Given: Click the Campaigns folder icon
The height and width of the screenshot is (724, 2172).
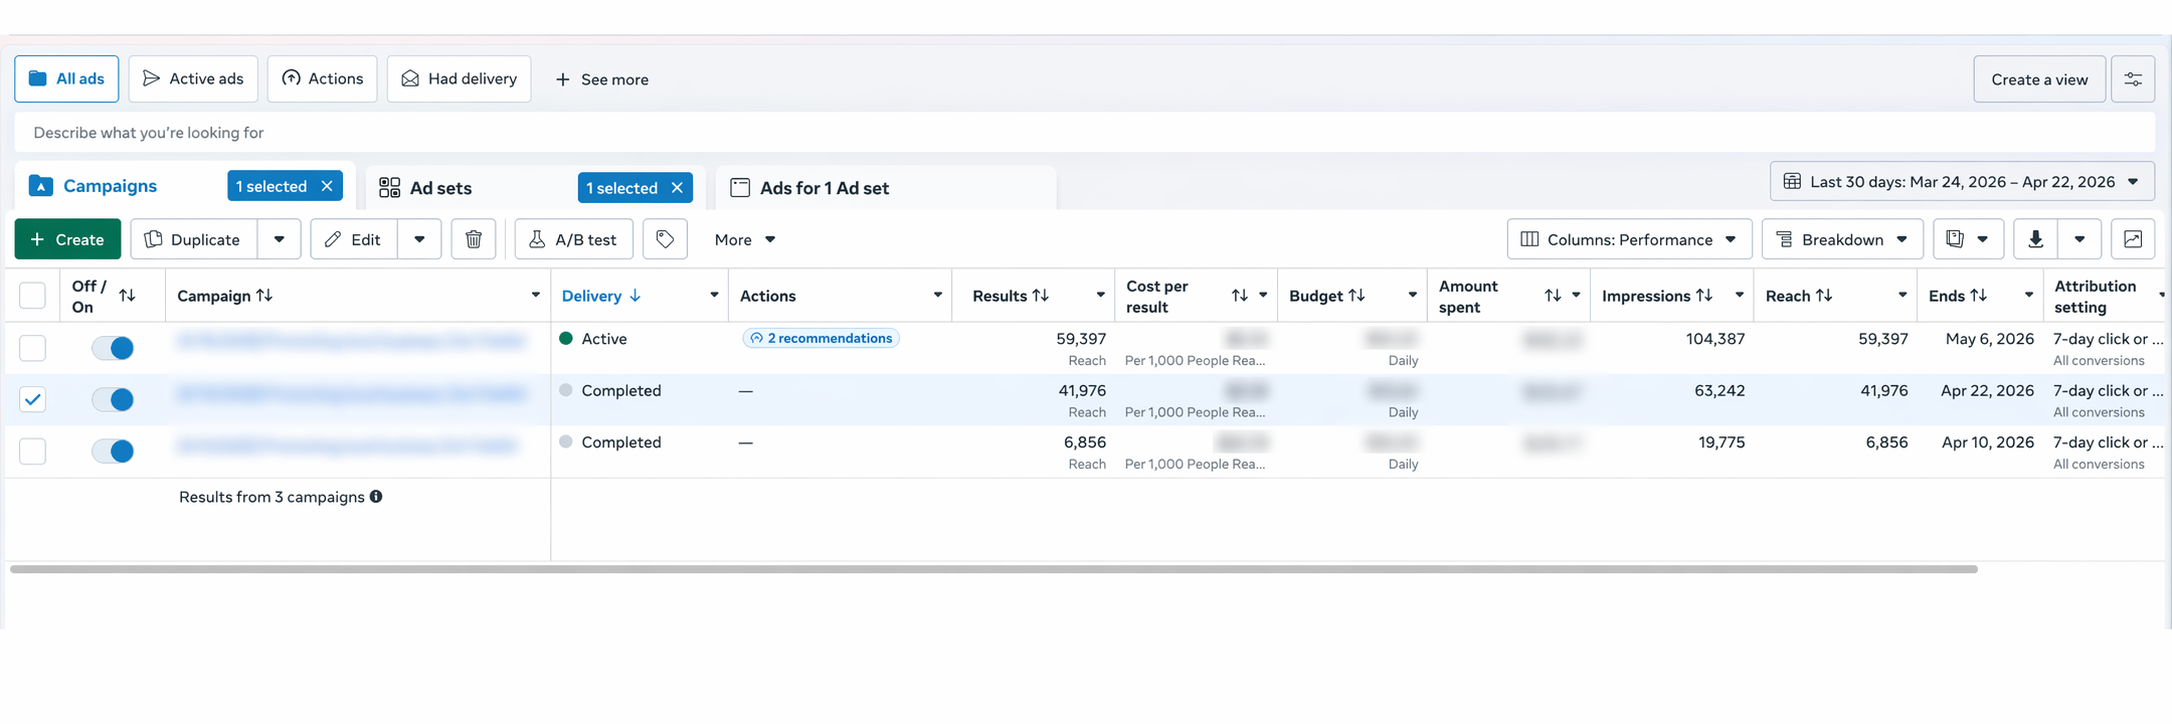Looking at the screenshot, I should (x=41, y=186).
